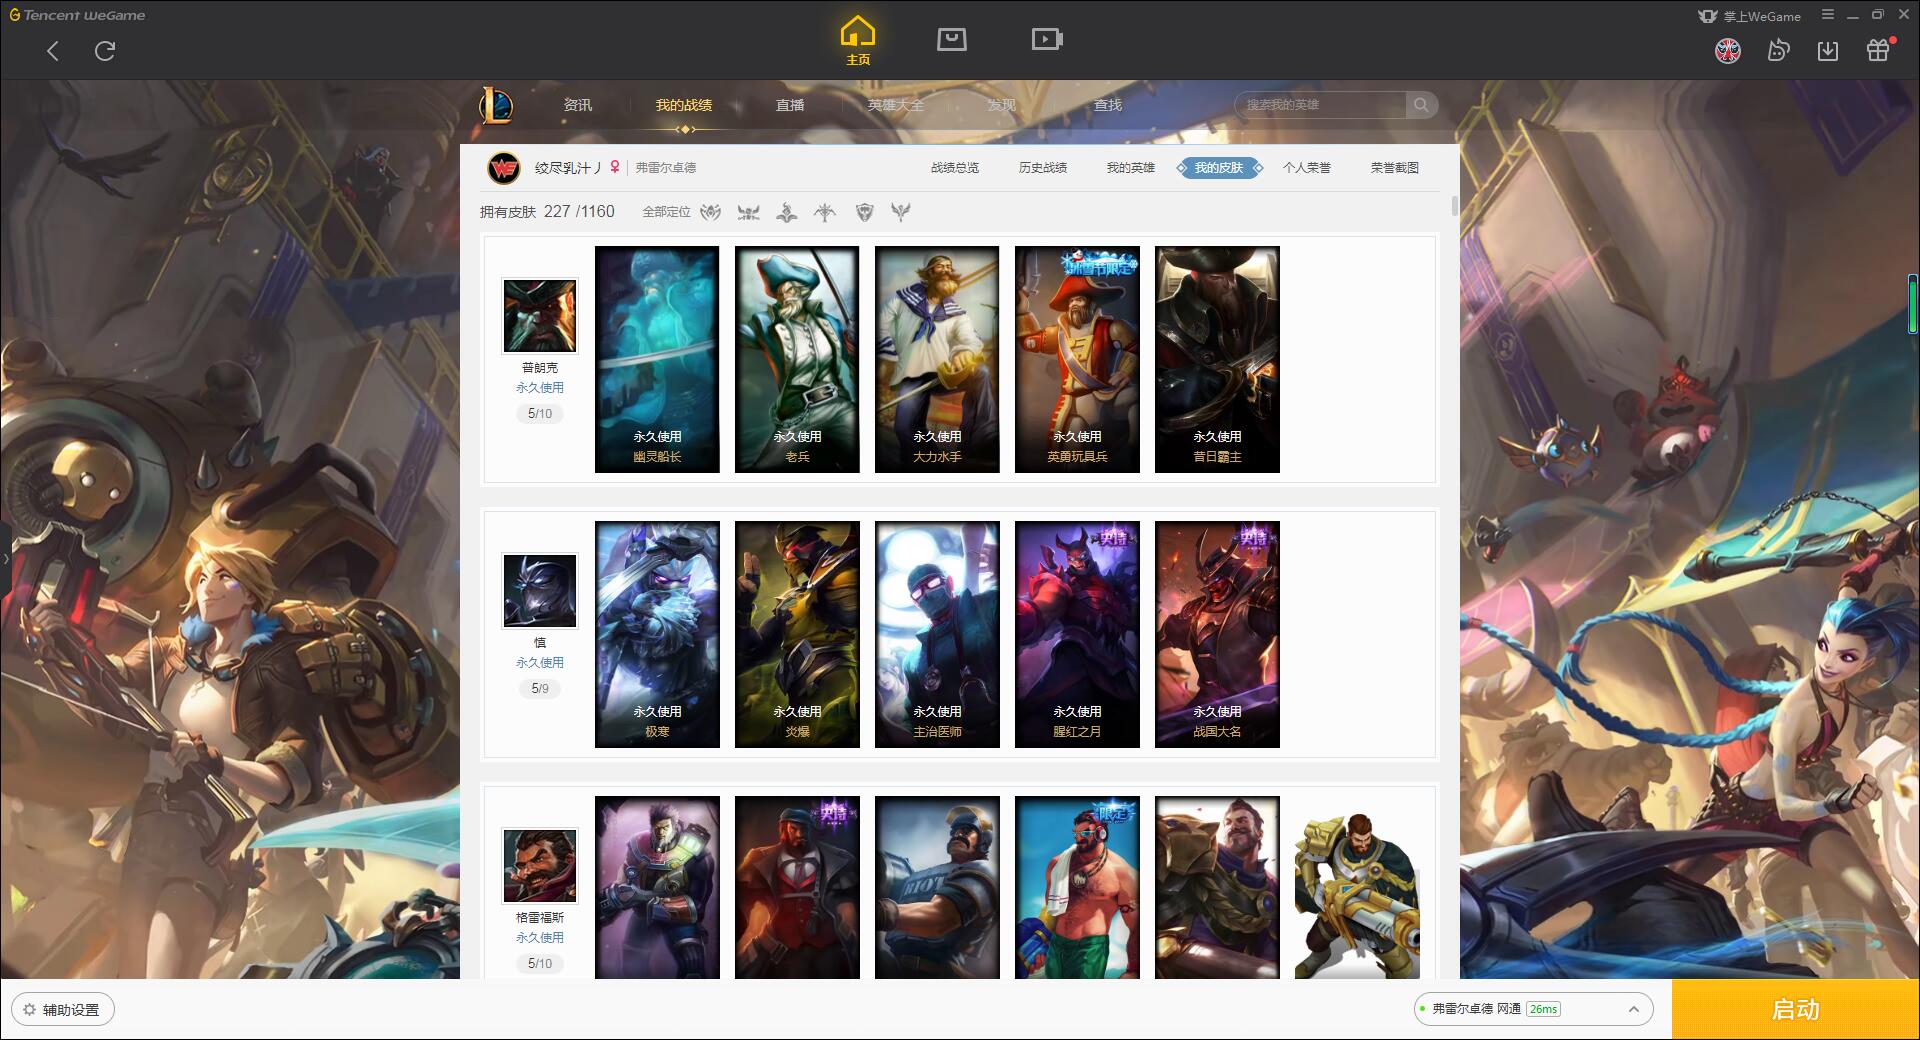The height and width of the screenshot is (1040, 1920).
Task: Expand the left edge sidebar arrow
Action: pyautogui.click(x=5, y=559)
